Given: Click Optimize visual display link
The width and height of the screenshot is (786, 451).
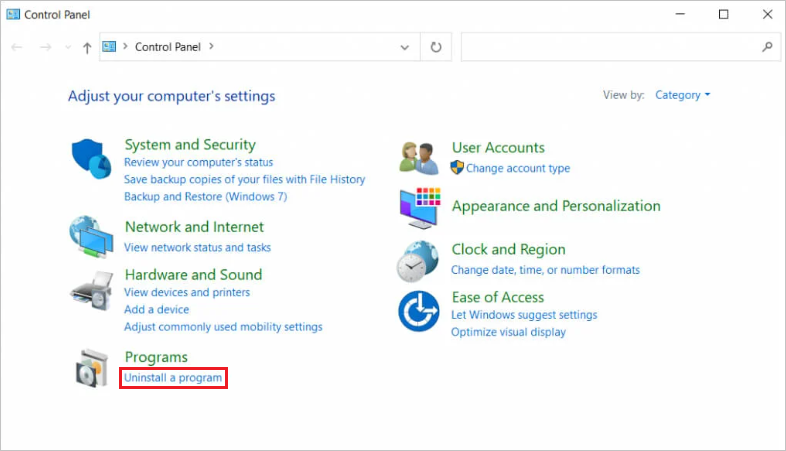Looking at the screenshot, I should coord(508,332).
